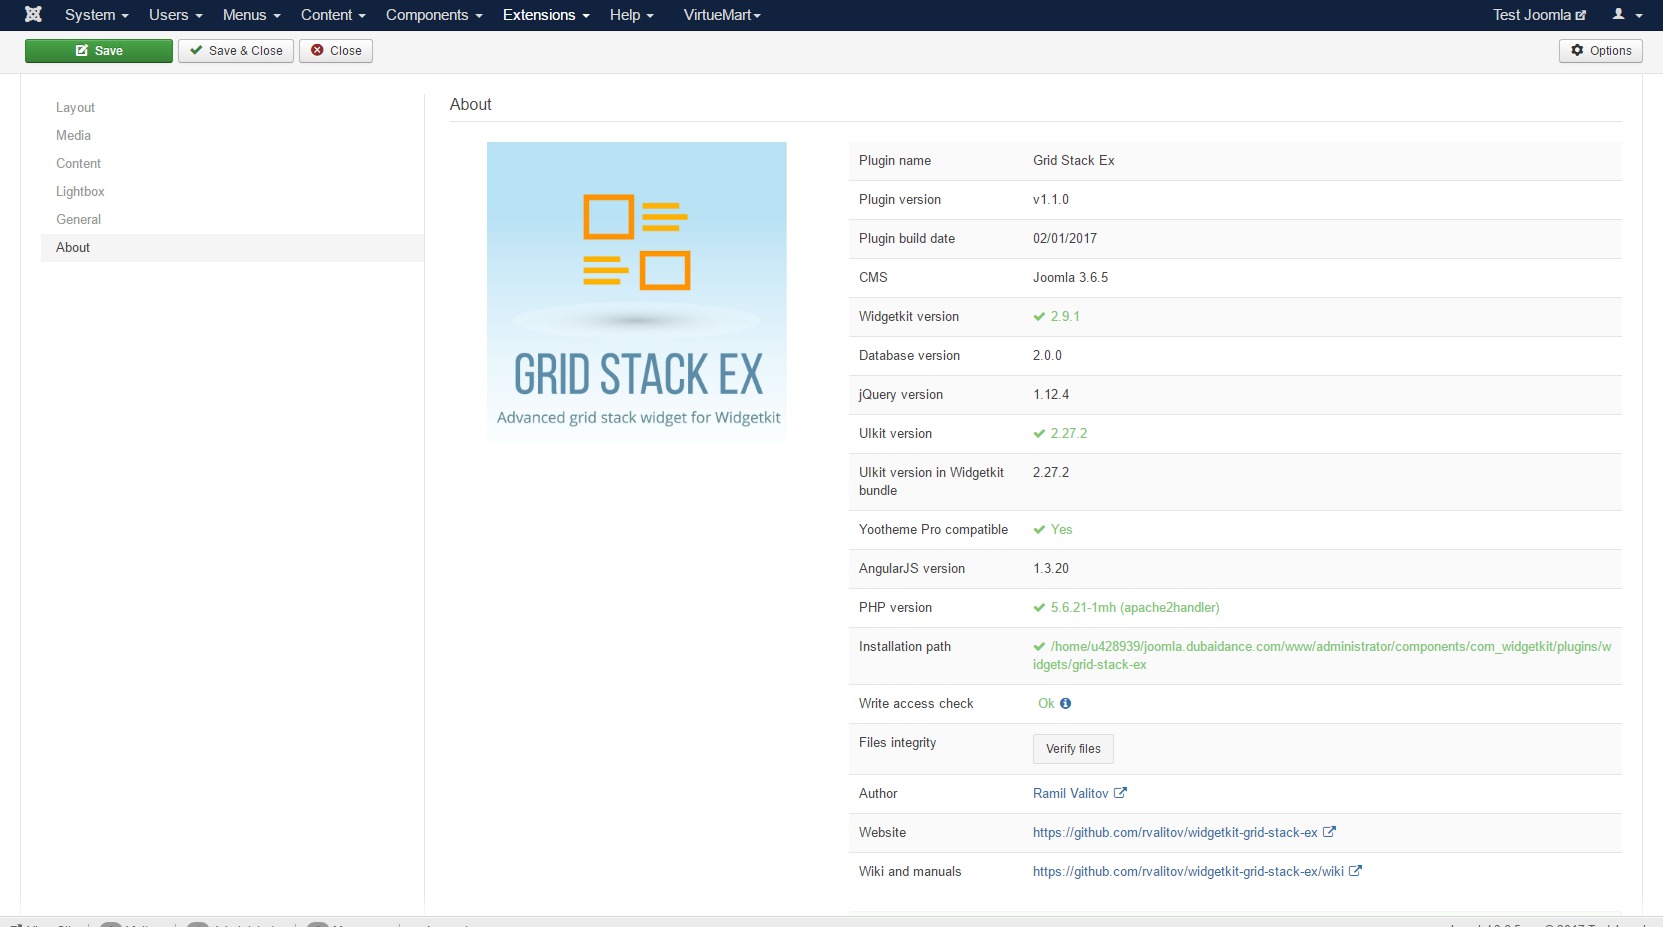Click the About section heading

tap(470, 104)
